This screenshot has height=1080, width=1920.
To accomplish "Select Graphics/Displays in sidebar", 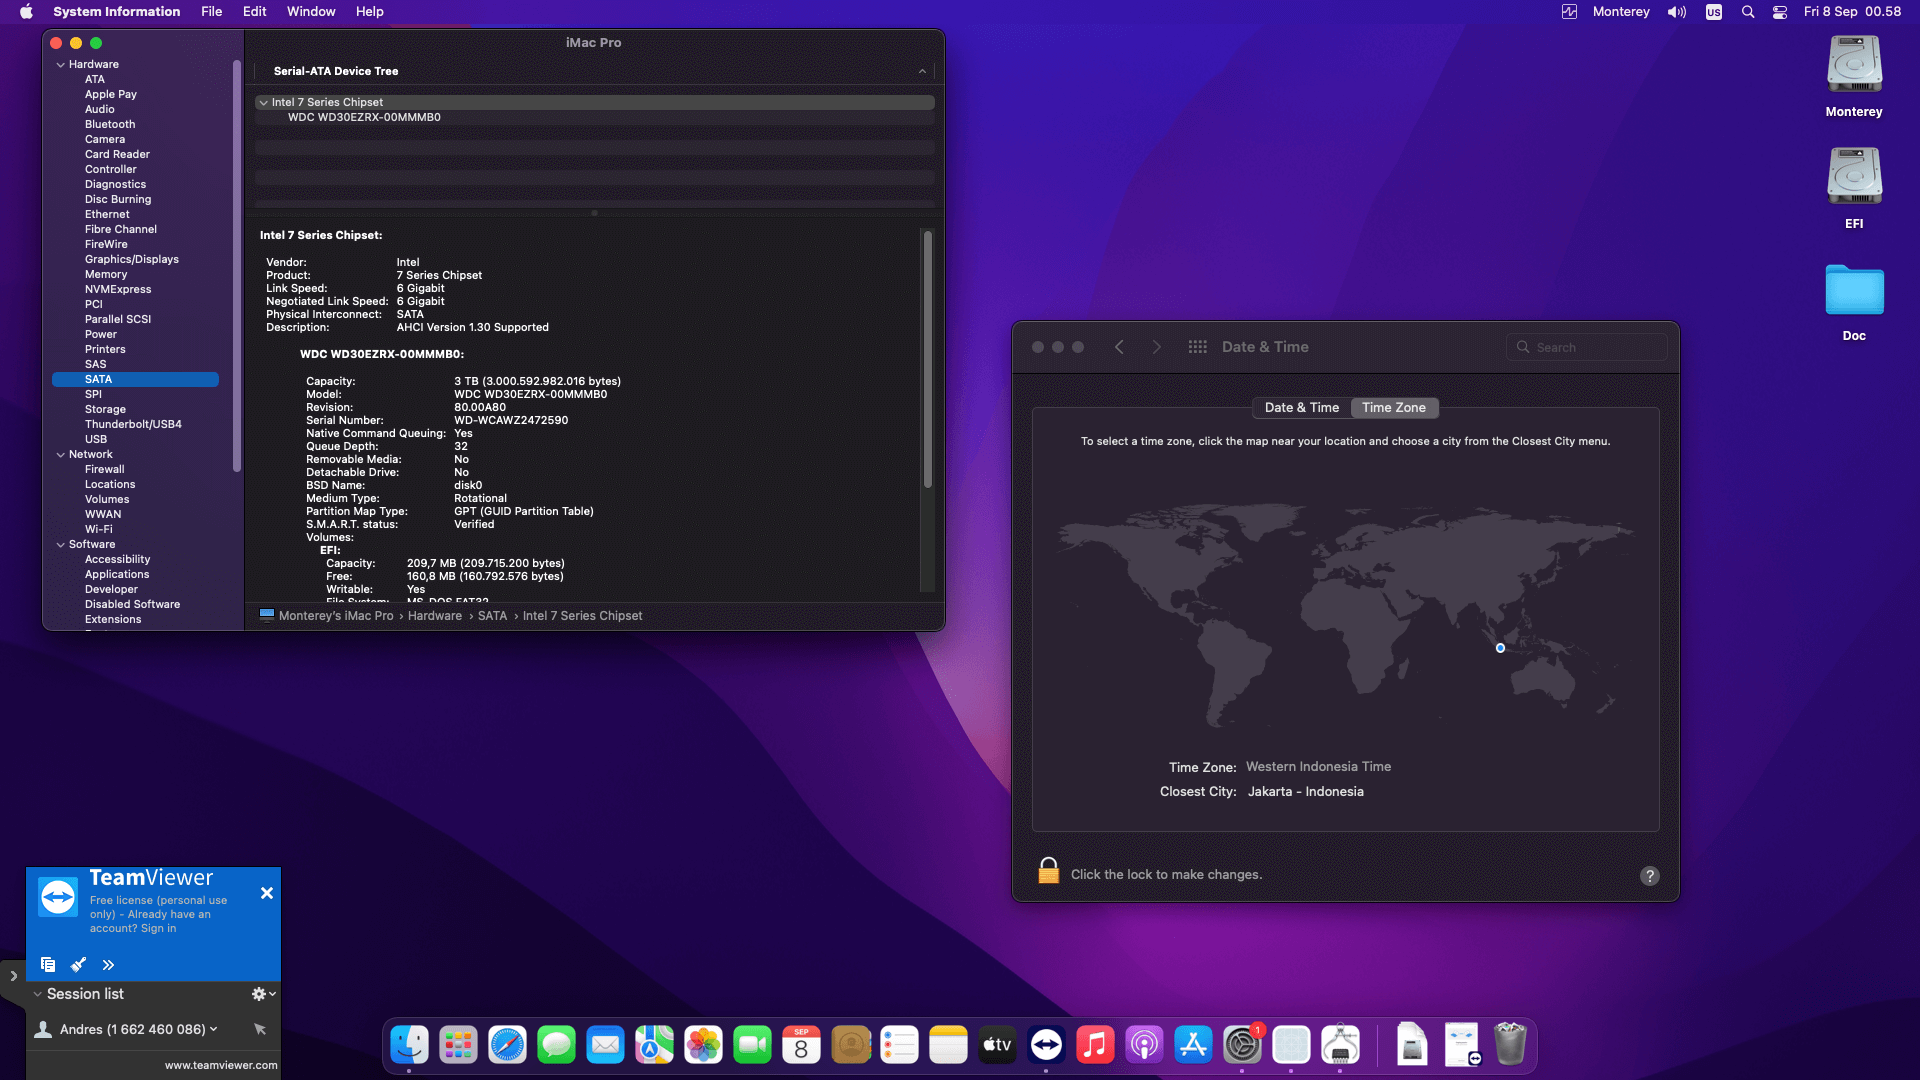I will pos(132,260).
